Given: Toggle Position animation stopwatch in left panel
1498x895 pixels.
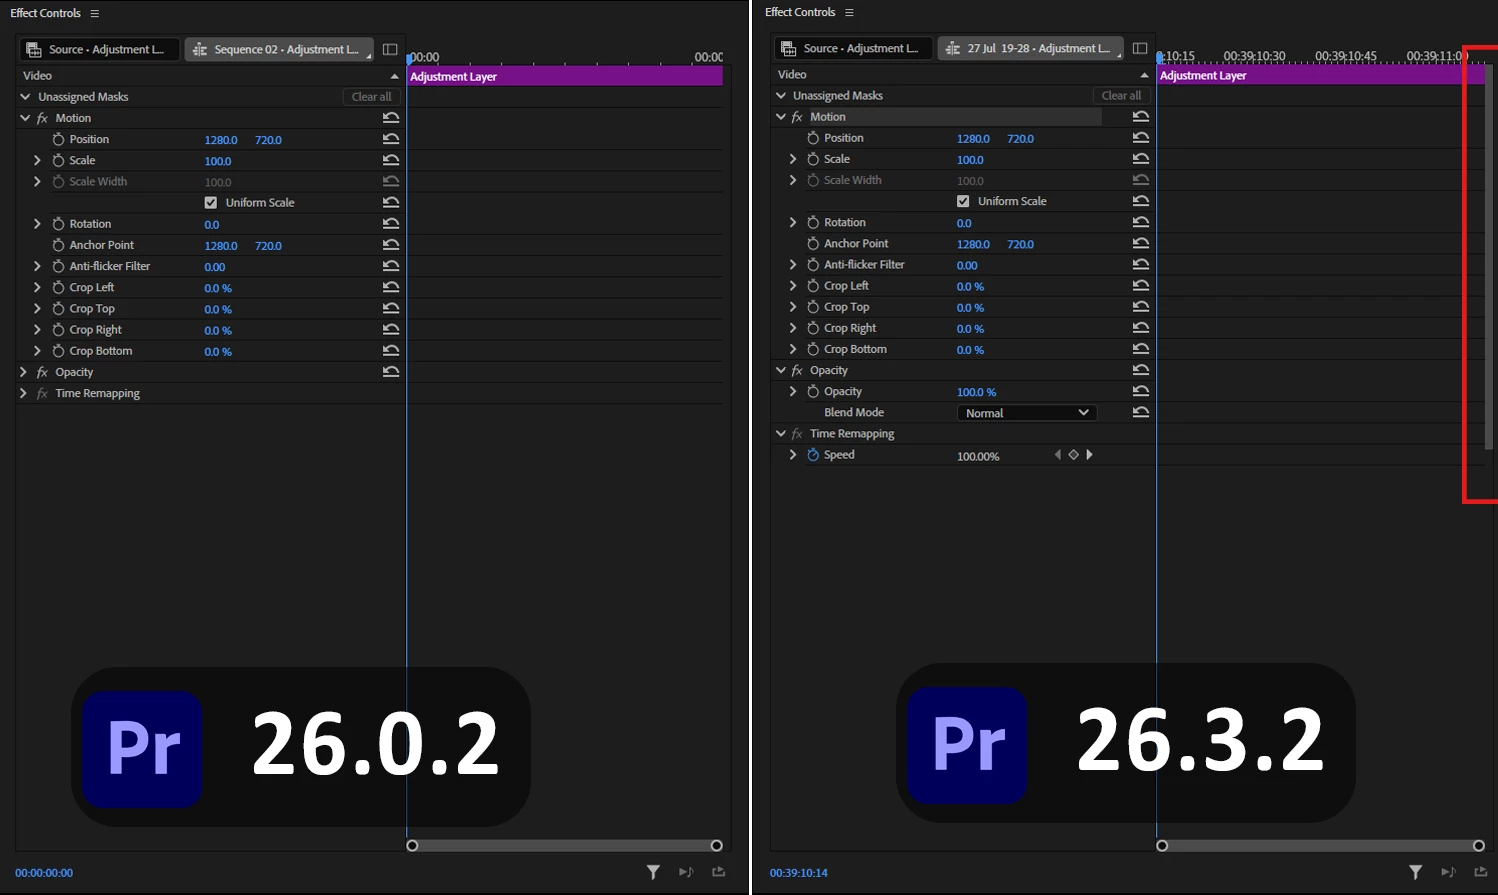Looking at the screenshot, I should pyautogui.click(x=58, y=139).
